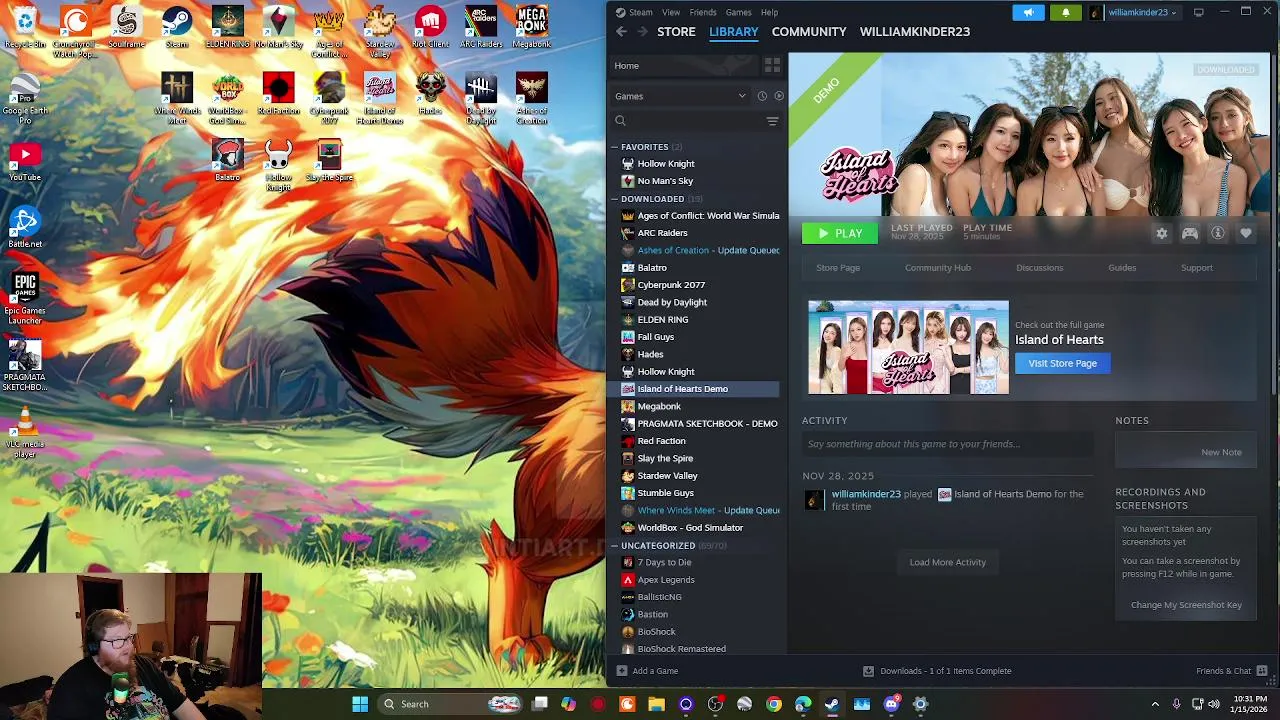Select Epic Games Launcher desktop icon
Image resolution: width=1280 pixels, height=720 pixels.
coord(25,297)
